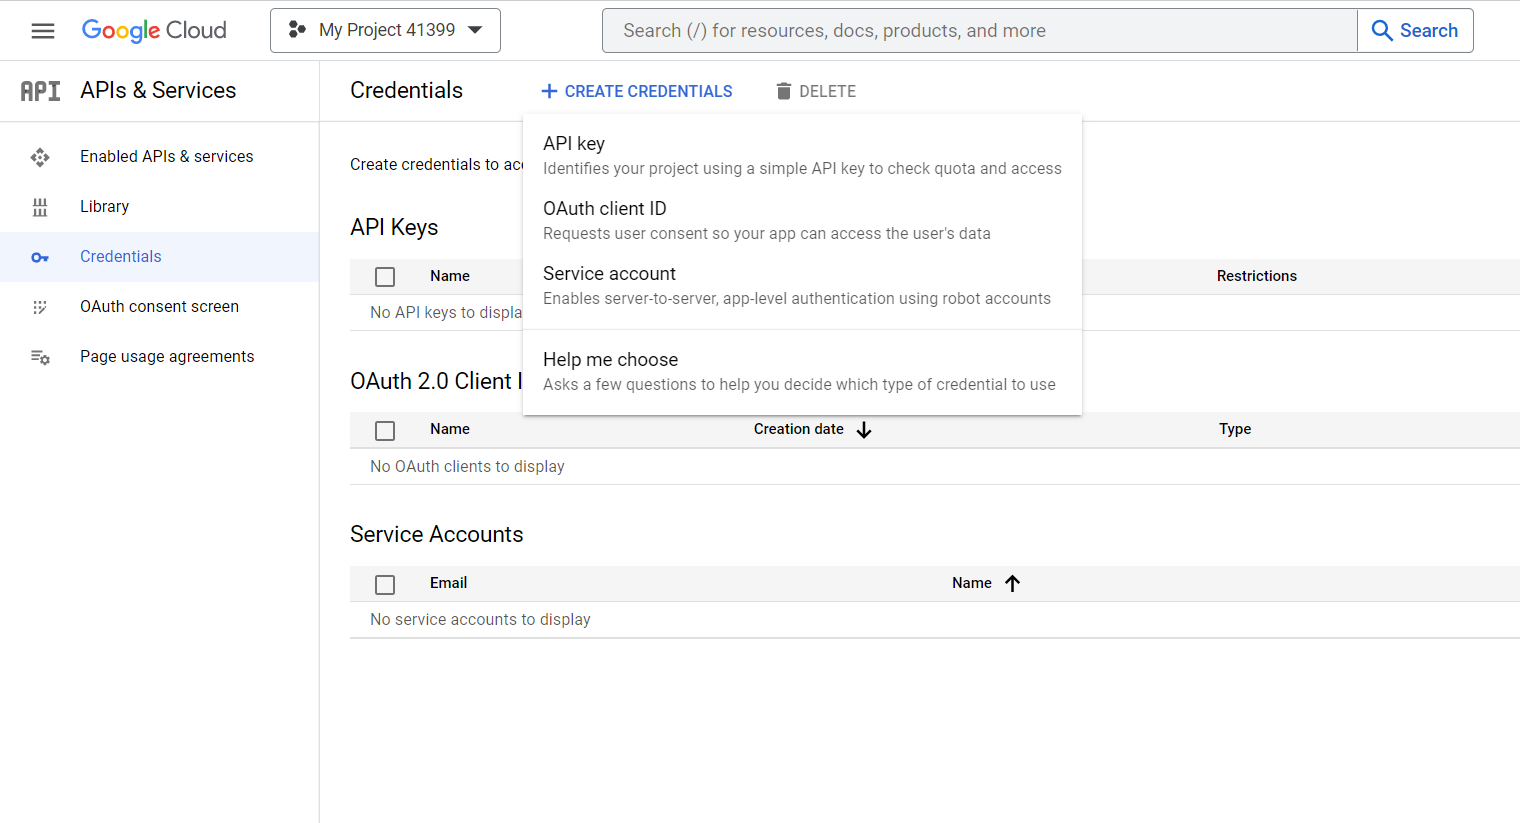Click the Page usage agreements icon
1520x823 pixels.
40,357
